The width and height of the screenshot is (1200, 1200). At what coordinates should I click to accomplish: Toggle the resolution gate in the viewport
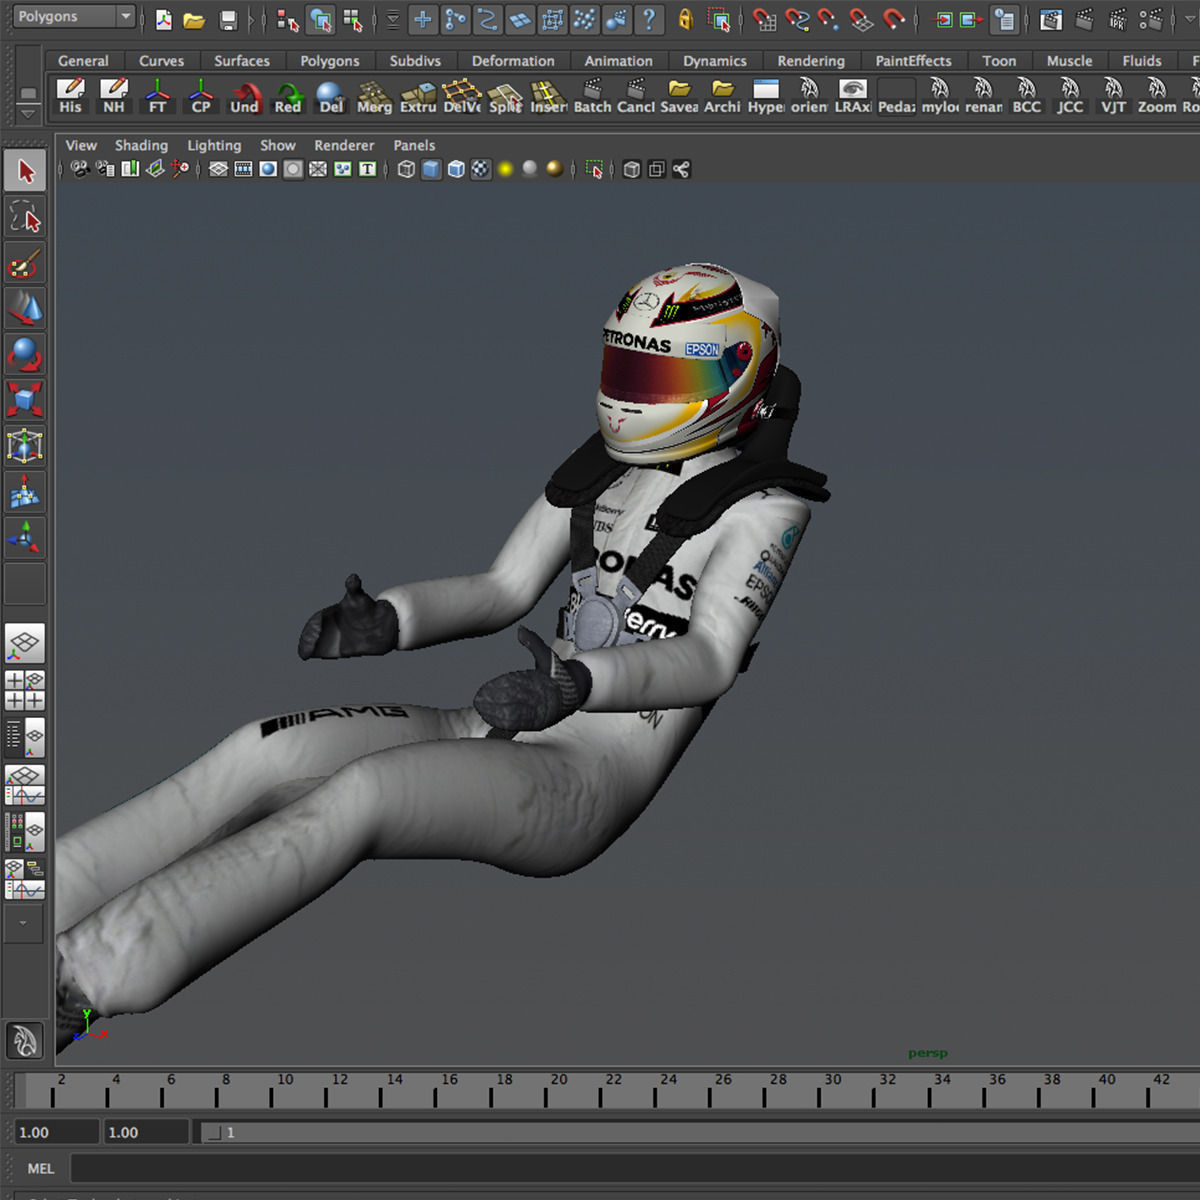tap(268, 168)
